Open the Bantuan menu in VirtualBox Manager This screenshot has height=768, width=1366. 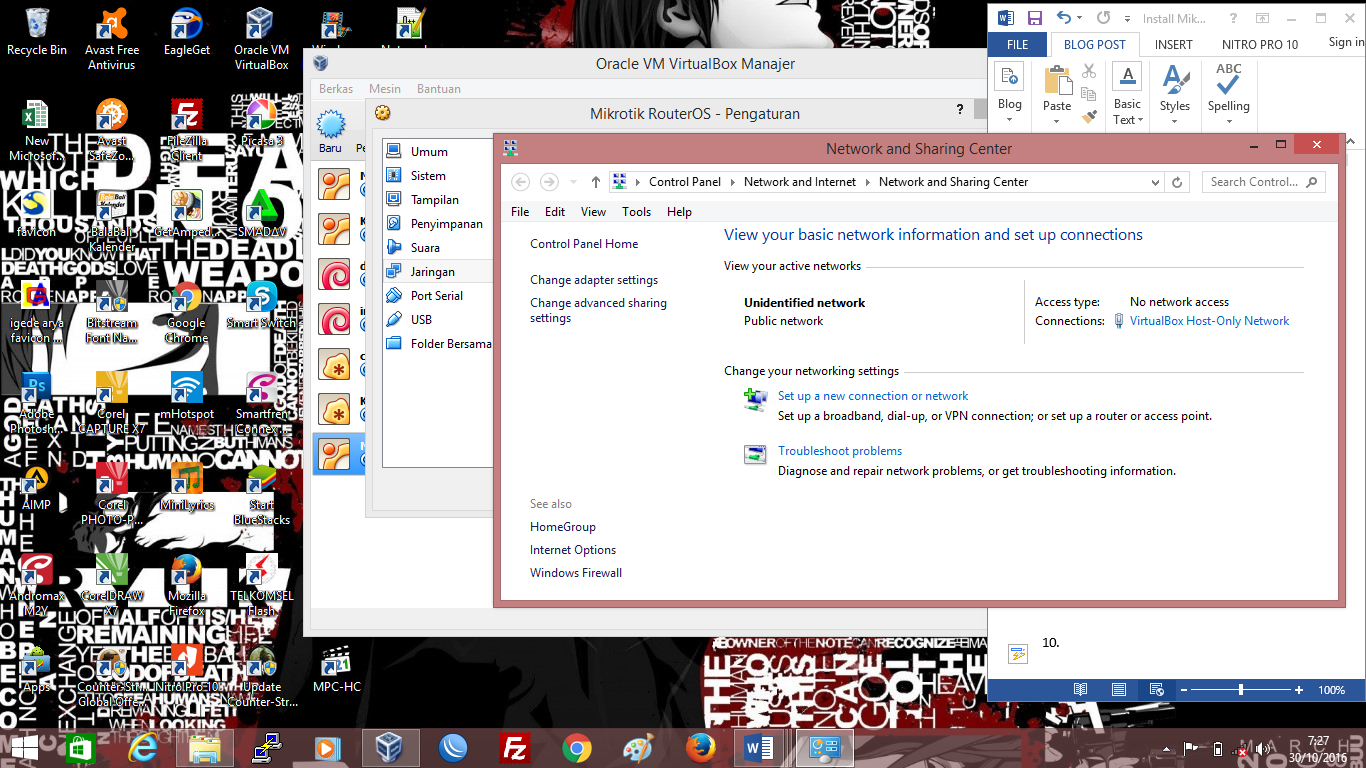coord(439,89)
